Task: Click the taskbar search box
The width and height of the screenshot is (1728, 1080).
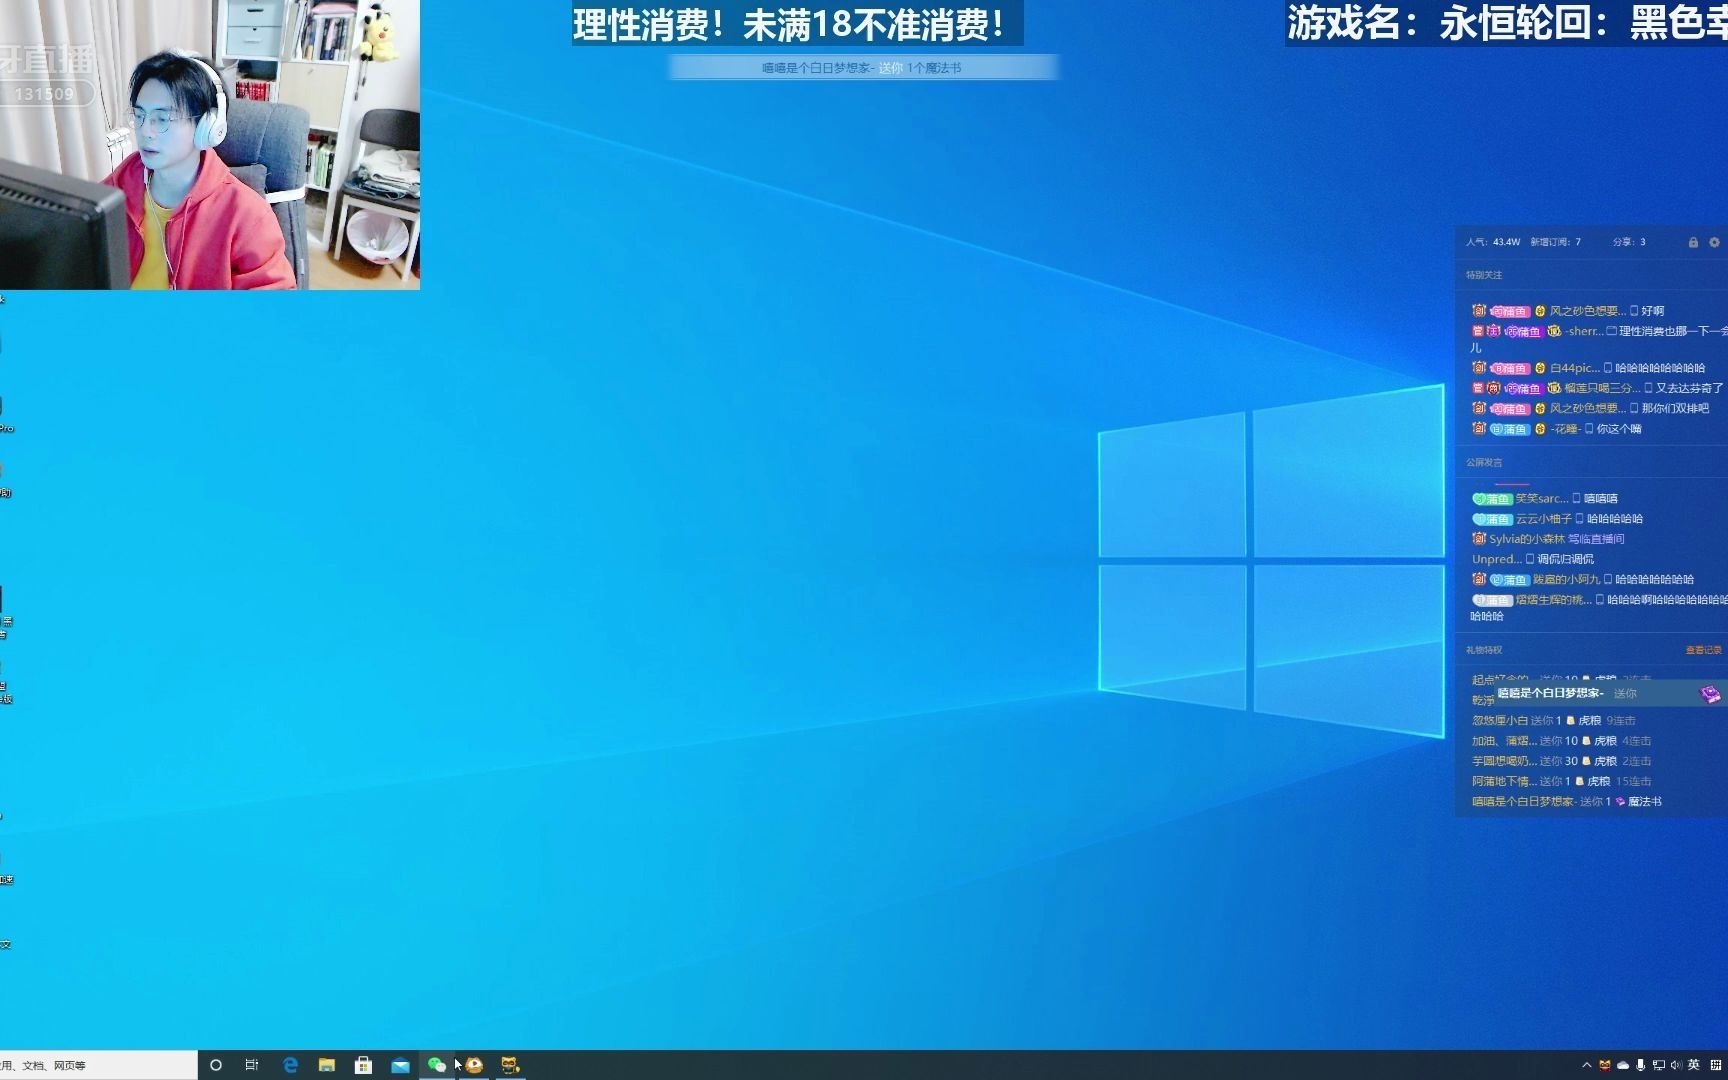Action: [98, 1065]
